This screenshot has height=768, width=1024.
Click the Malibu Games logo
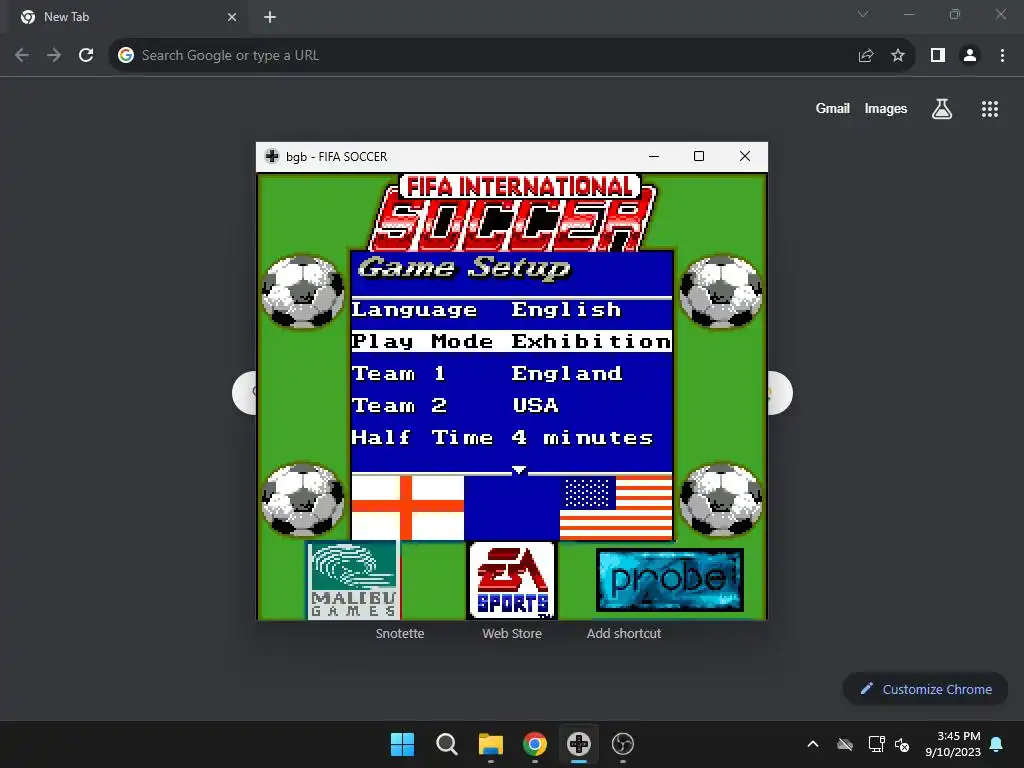click(353, 580)
